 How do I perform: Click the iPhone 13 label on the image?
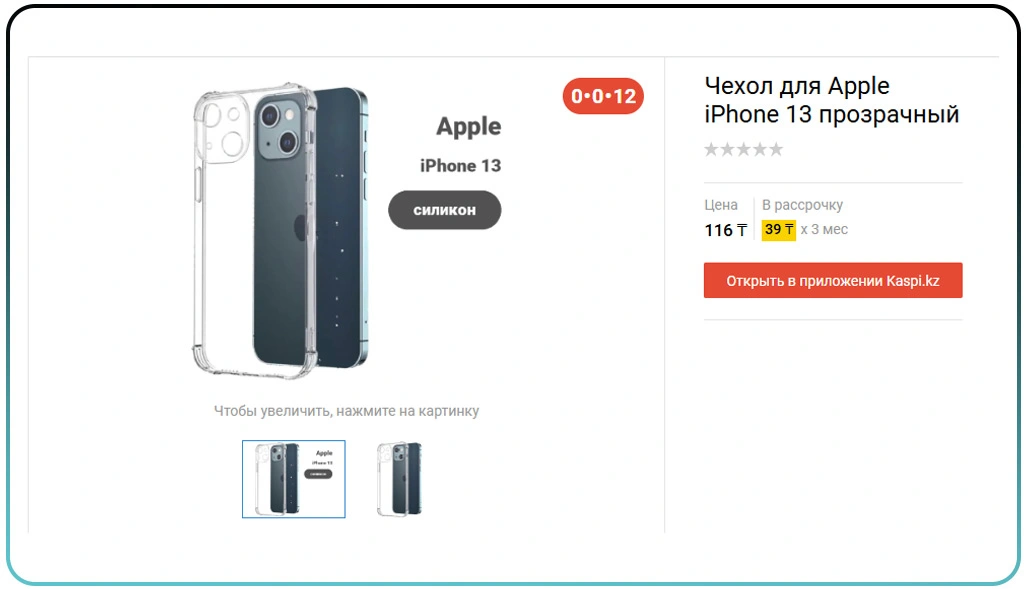coord(459,165)
